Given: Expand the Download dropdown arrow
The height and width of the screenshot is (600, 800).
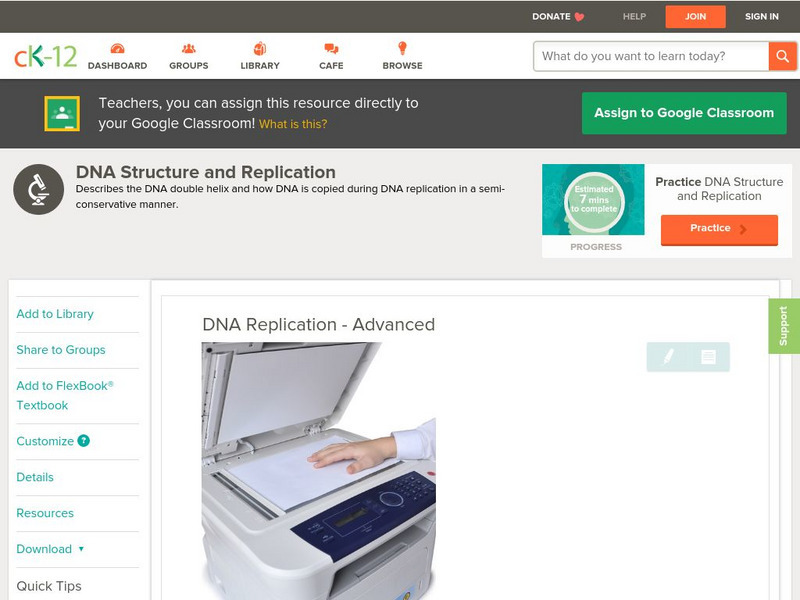Looking at the screenshot, I should pos(81,549).
